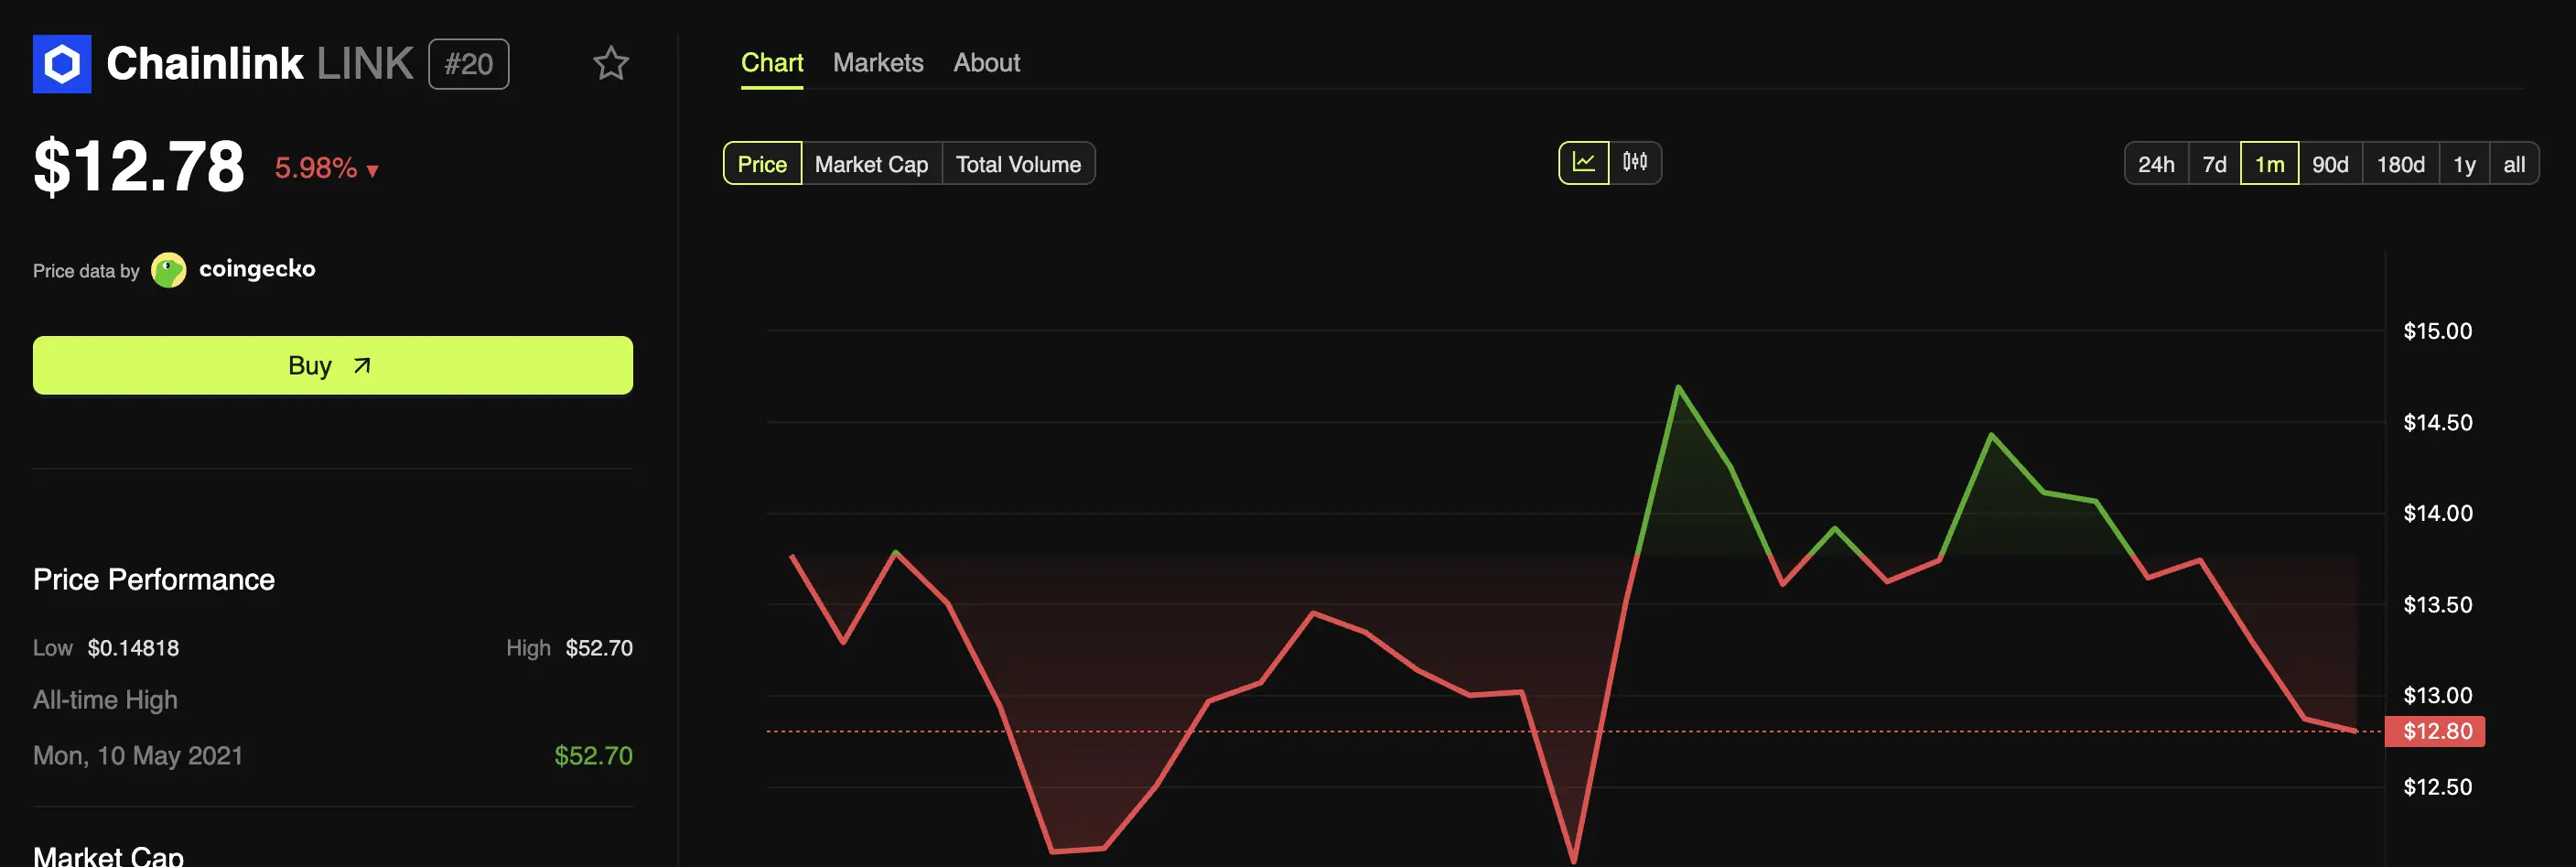Open the coingecko attribution link

pyautogui.click(x=258, y=268)
